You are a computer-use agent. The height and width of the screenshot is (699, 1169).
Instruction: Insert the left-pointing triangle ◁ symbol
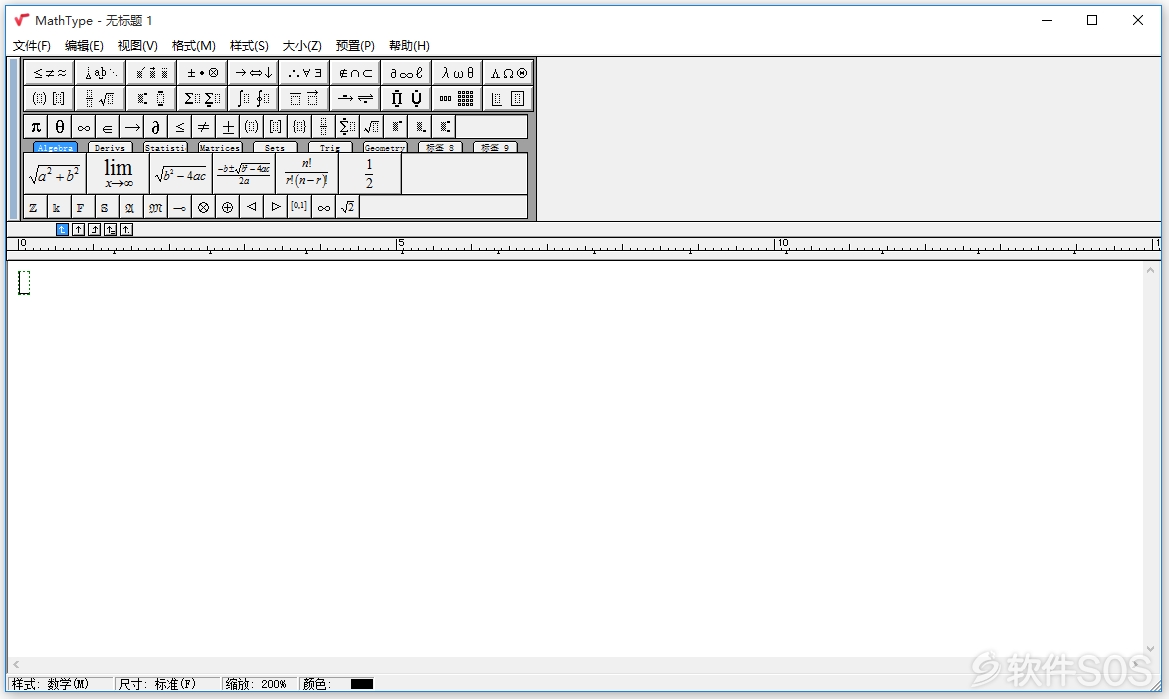(251, 207)
